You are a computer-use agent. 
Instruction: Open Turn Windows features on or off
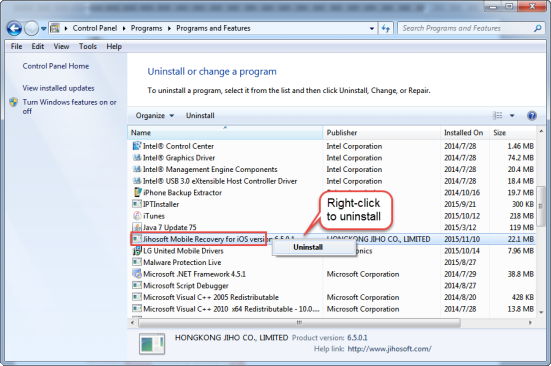point(69,106)
